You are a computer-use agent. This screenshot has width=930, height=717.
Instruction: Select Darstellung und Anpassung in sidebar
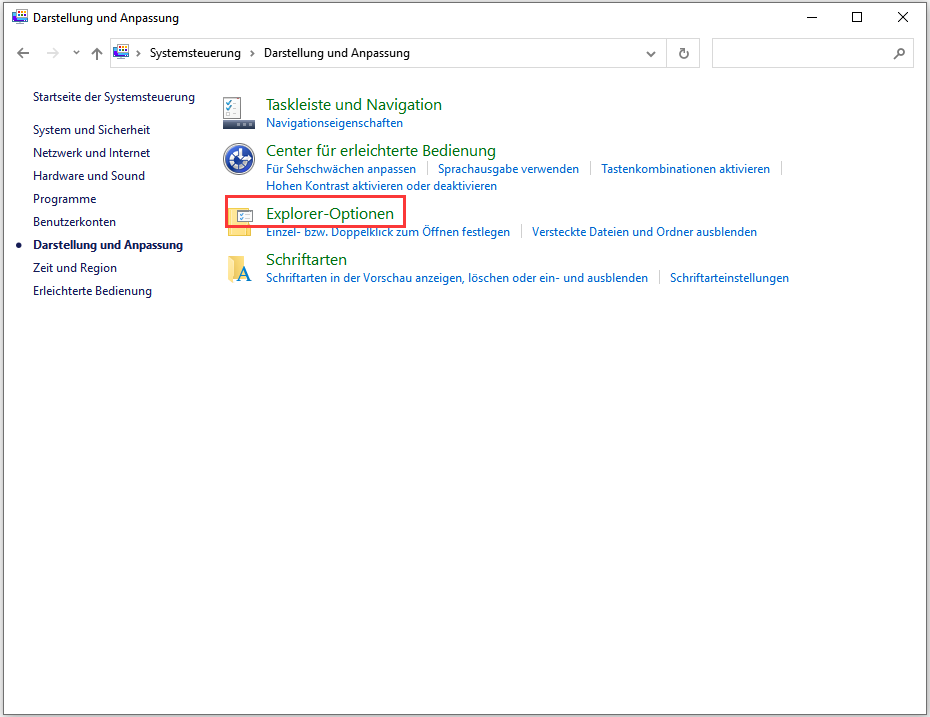tap(108, 245)
